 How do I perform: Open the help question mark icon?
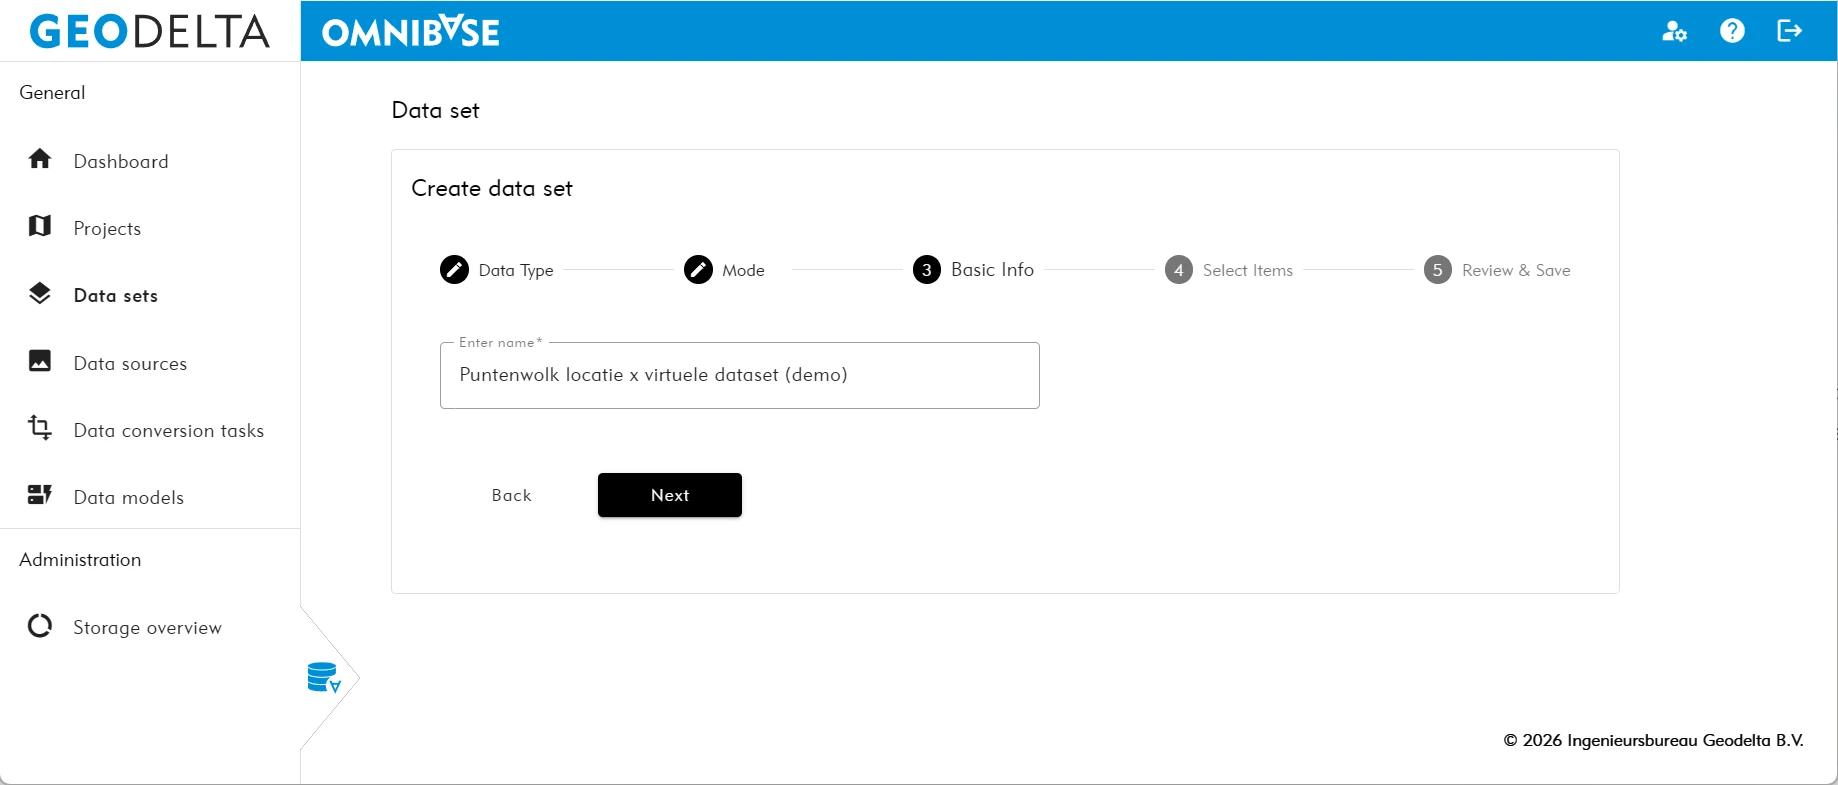(1732, 31)
